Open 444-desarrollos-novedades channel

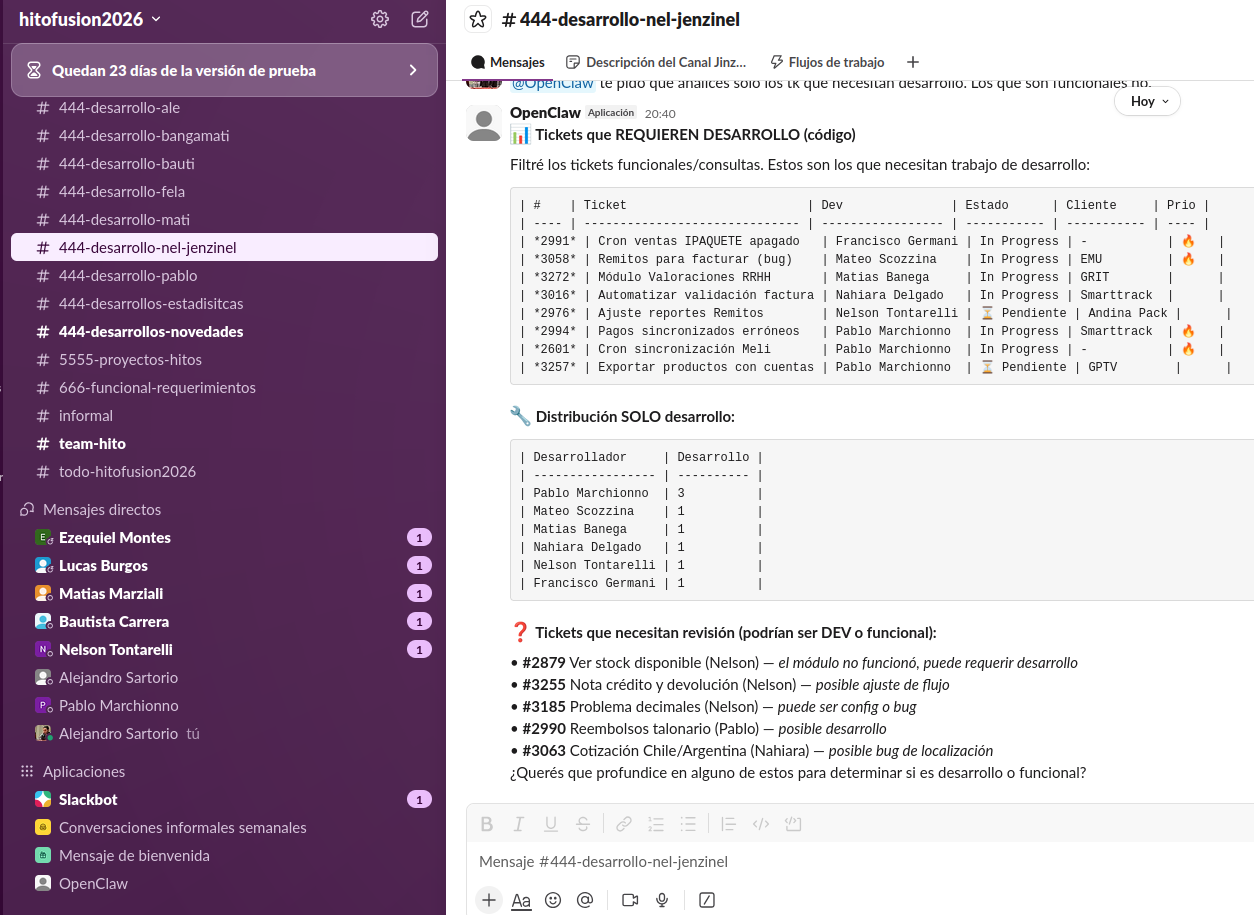pyautogui.click(x=151, y=332)
